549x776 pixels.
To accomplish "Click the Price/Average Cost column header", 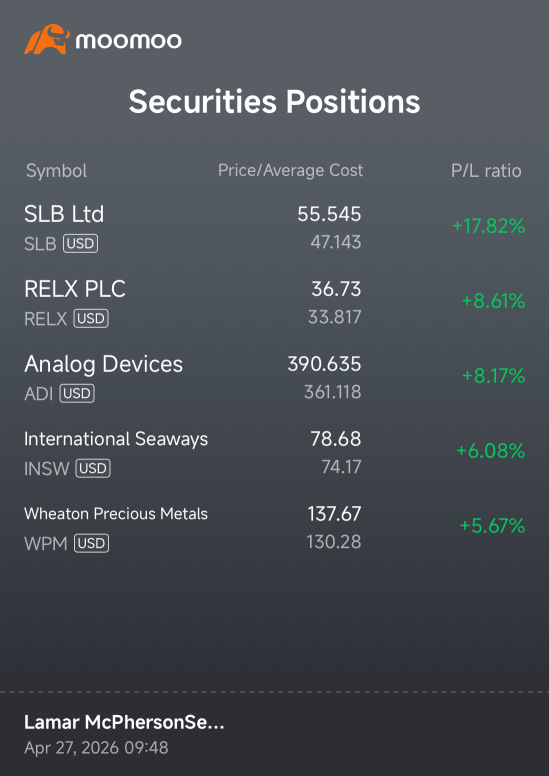I will tap(291, 171).
